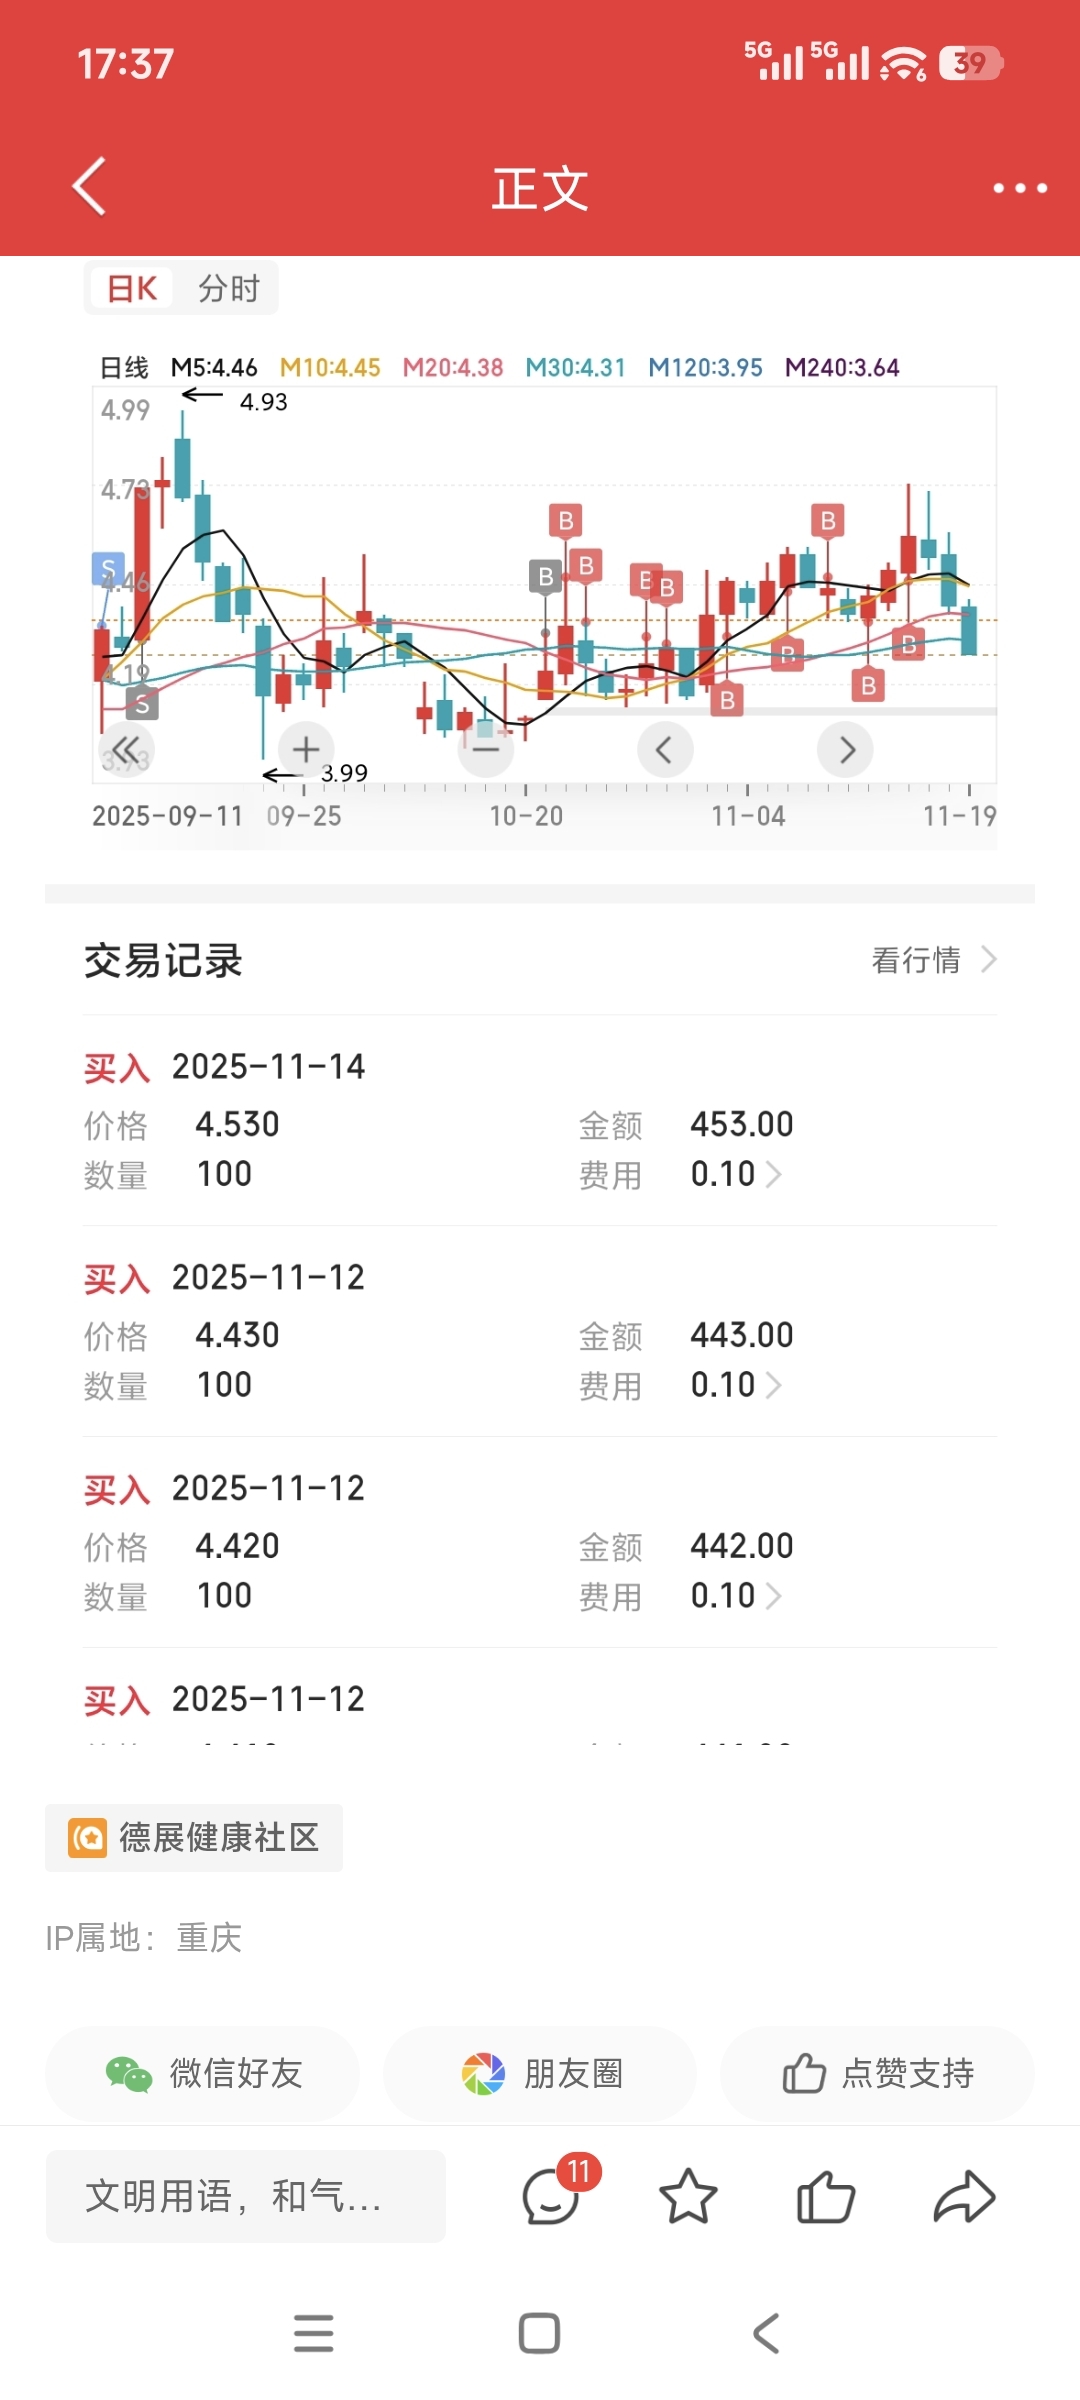Tap the 文明用语 comment input field

pyautogui.click(x=246, y=2196)
